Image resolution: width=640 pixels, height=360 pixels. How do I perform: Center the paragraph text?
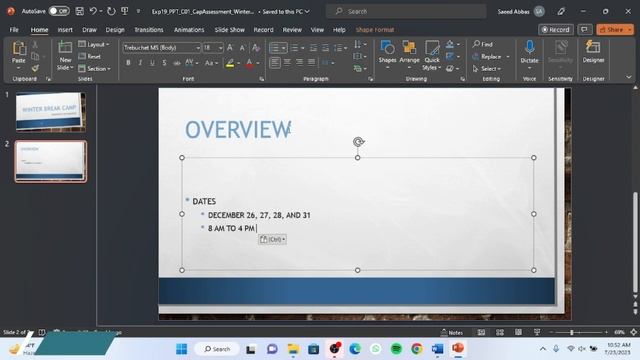click(287, 62)
